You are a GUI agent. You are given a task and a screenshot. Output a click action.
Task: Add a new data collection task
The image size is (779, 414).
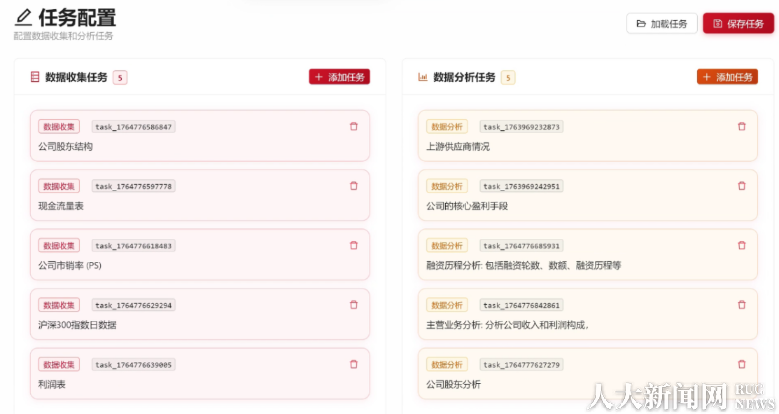click(339, 77)
